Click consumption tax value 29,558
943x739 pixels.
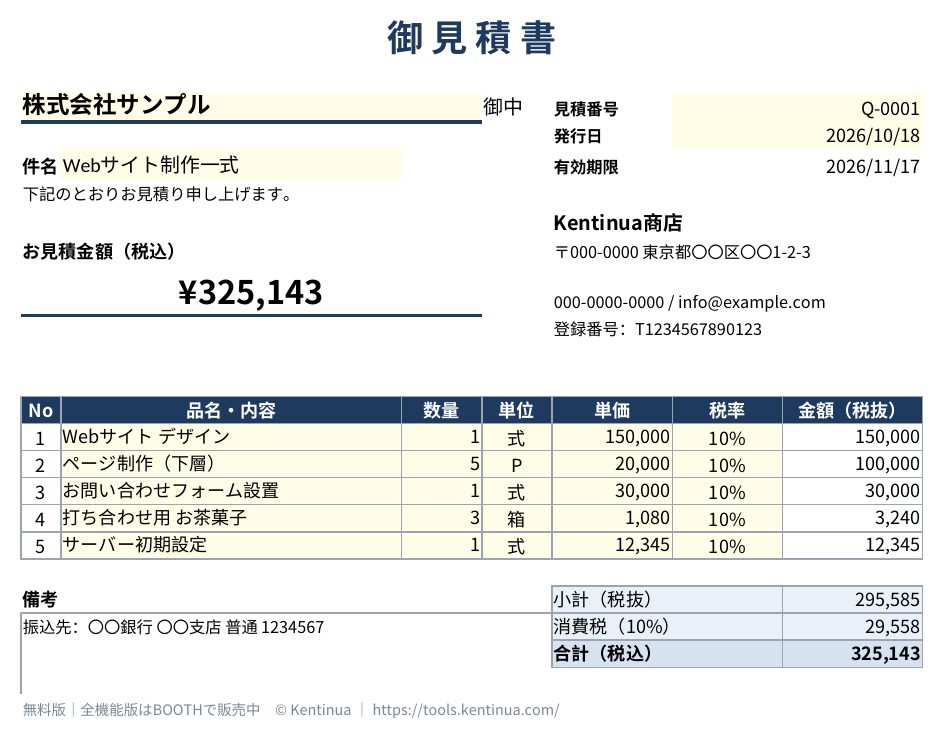852,627
